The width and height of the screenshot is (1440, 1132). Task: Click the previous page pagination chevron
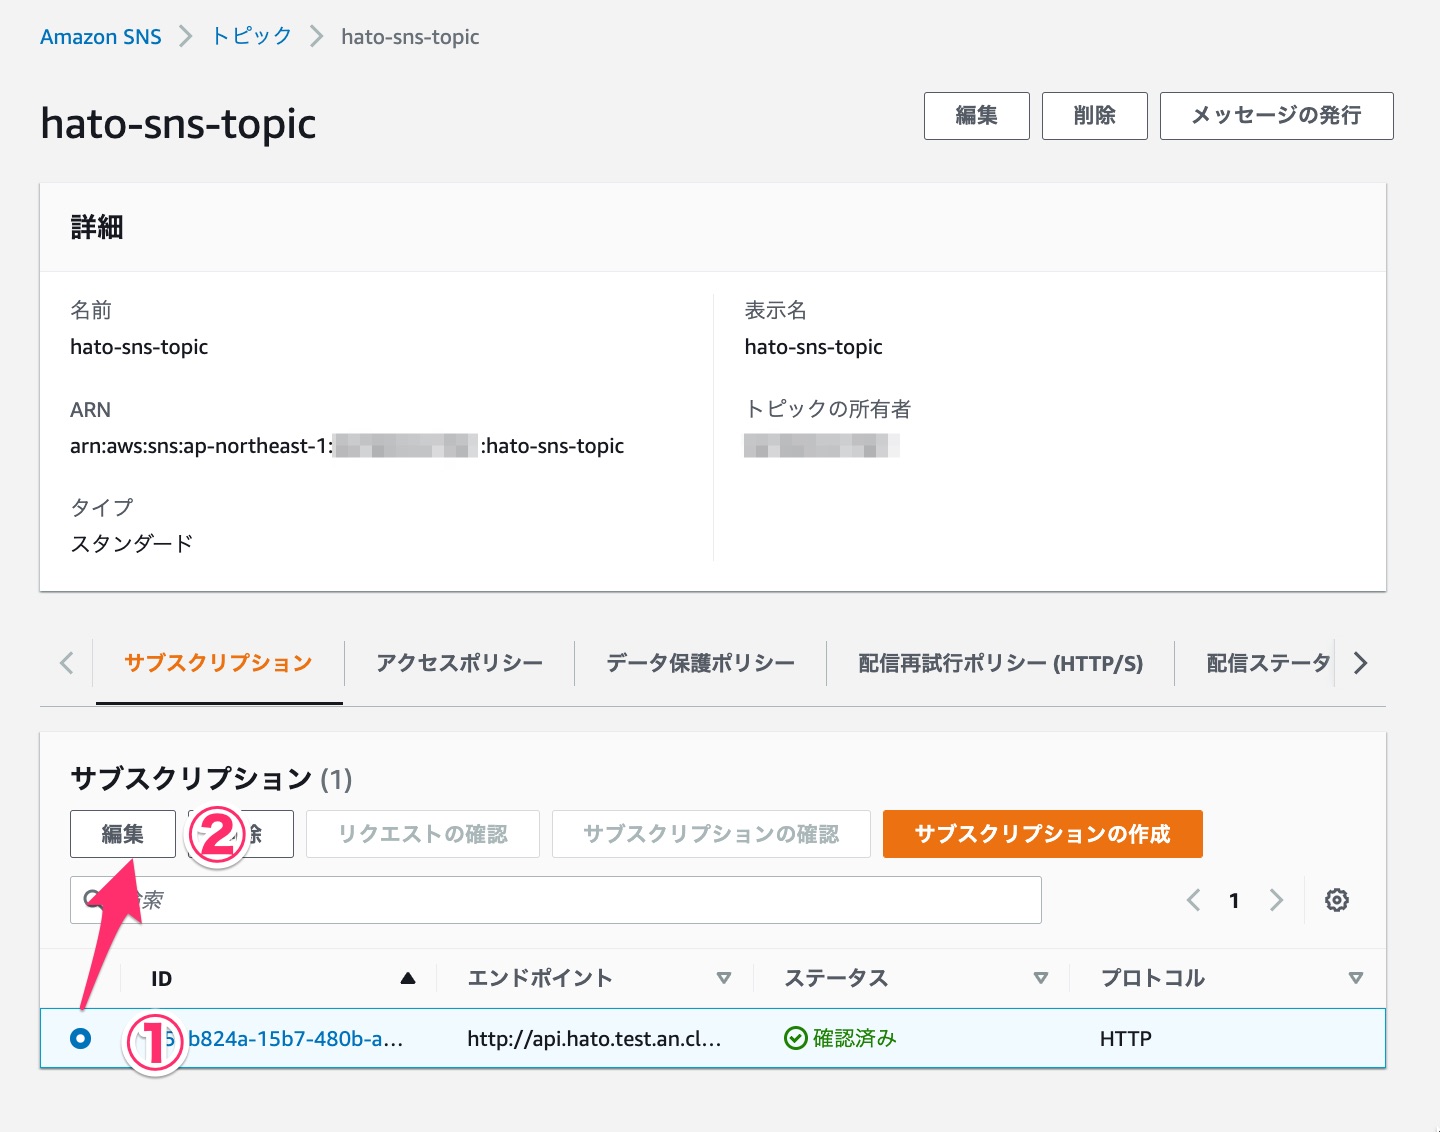pos(1192,900)
